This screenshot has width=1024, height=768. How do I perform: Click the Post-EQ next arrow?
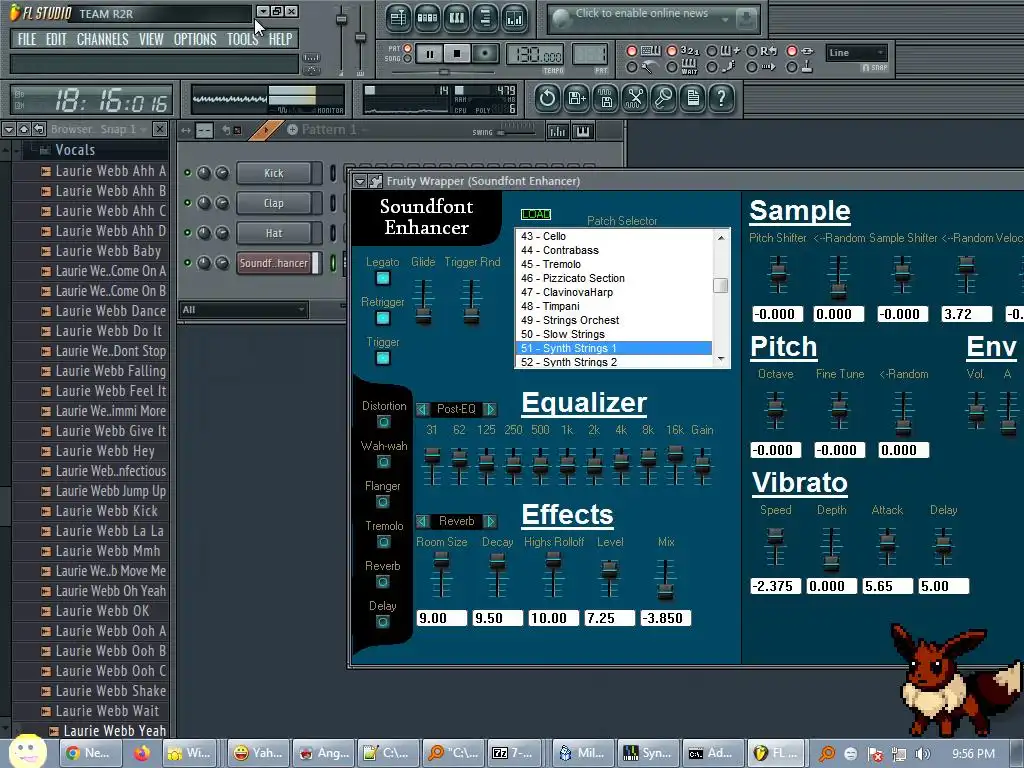coord(490,409)
